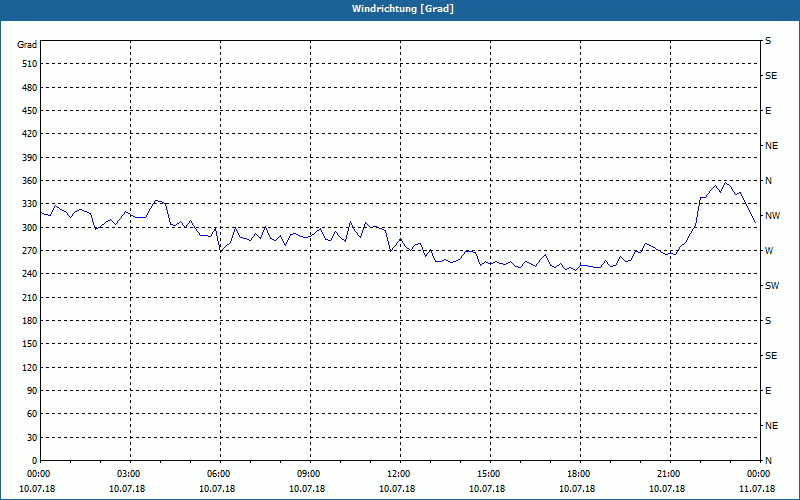Click the 10.07.18 date under 03:00
Viewport: 800px width, 500px height.
coord(127,489)
